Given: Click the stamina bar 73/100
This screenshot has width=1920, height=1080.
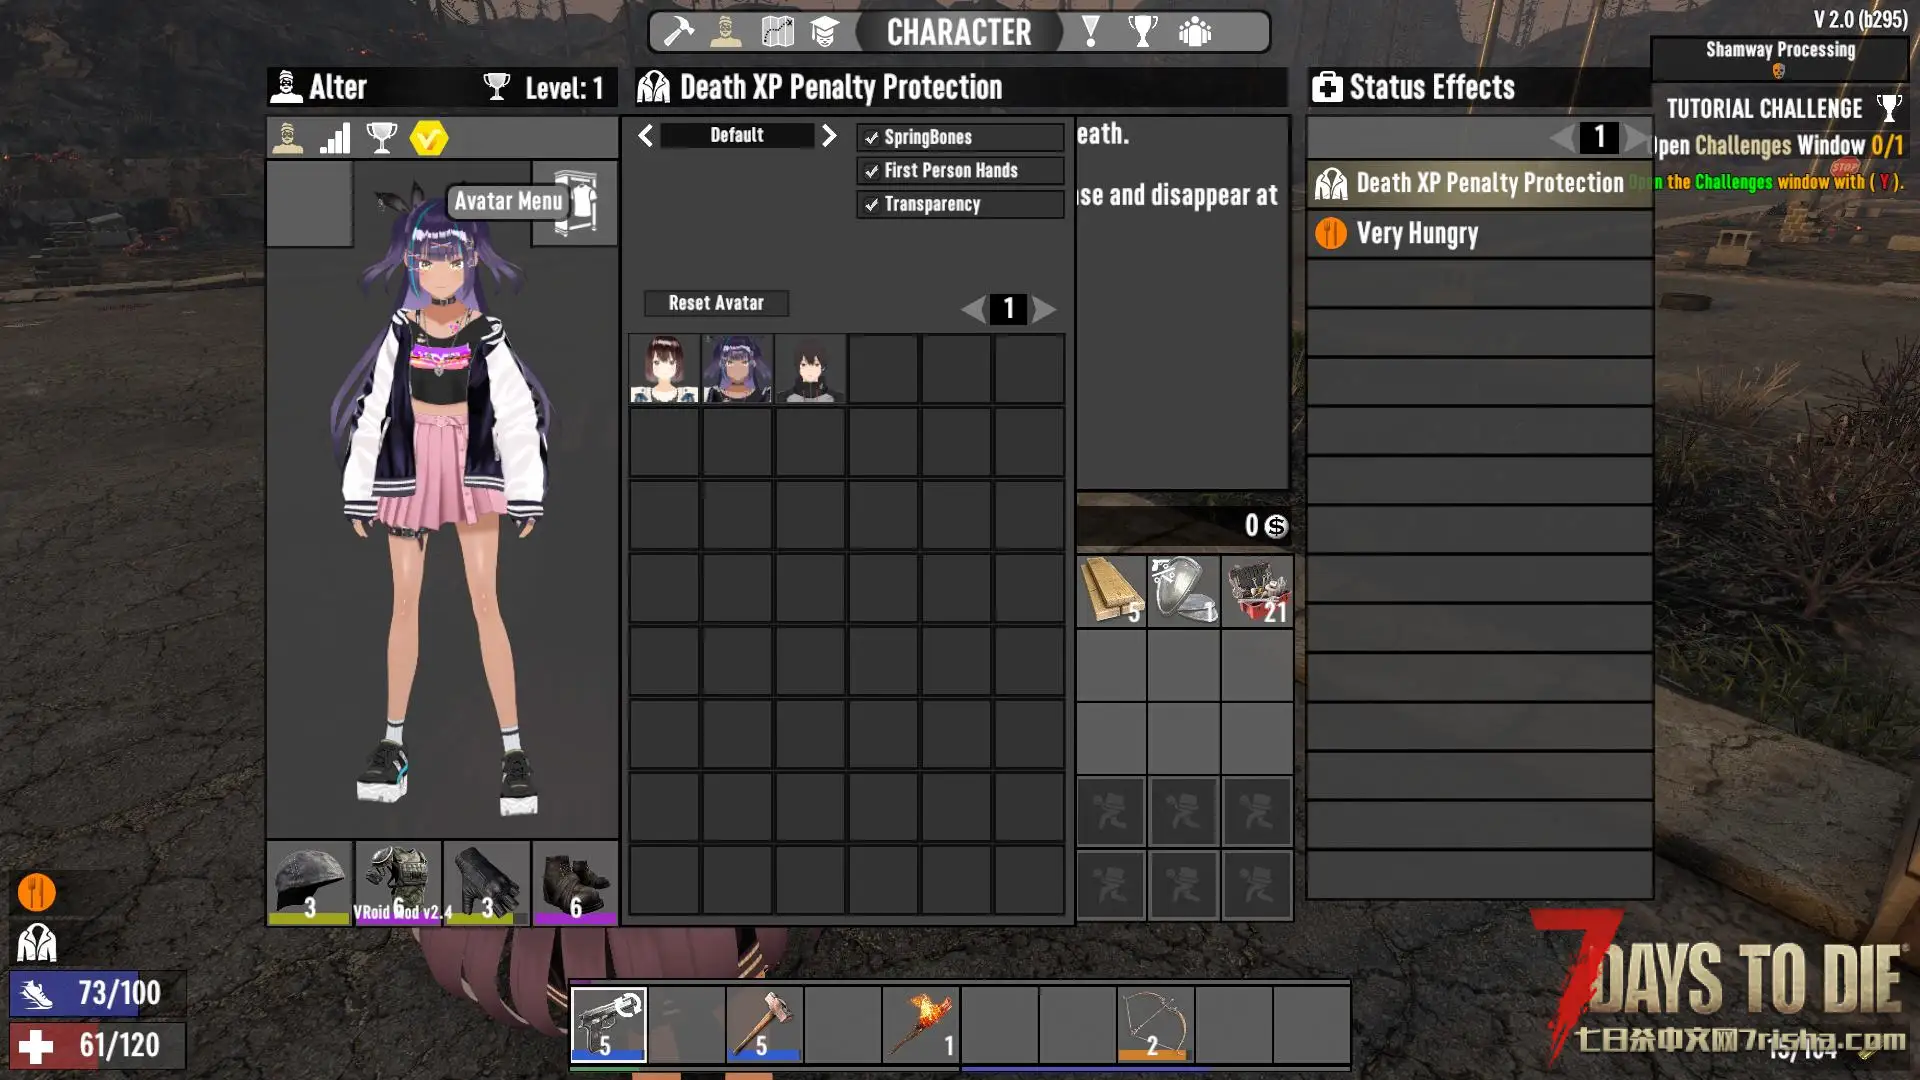Looking at the screenshot, I should click(x=98, y=994).
